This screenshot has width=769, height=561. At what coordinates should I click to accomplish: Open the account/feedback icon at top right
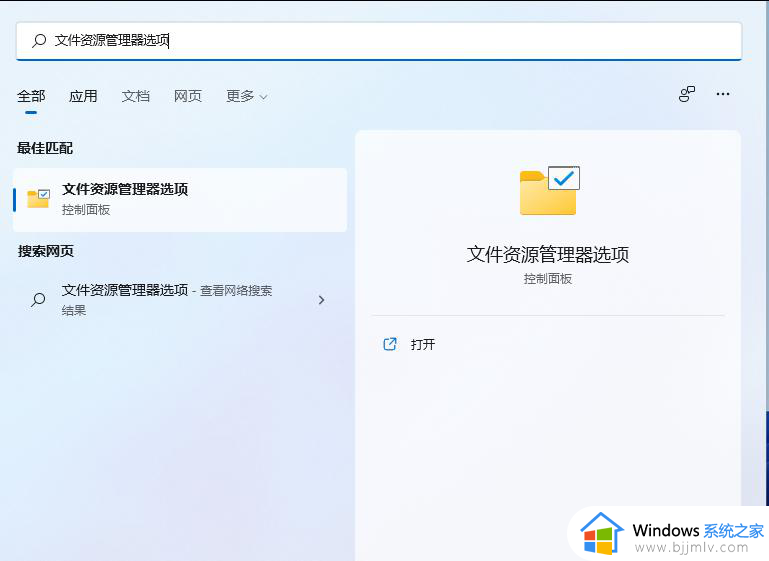coord(687,94)
